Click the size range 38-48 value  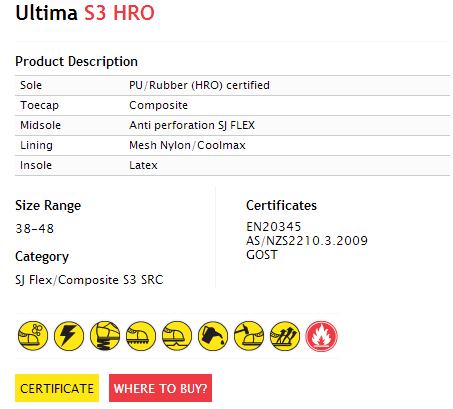pyautogui.click(x=35, y=229)
